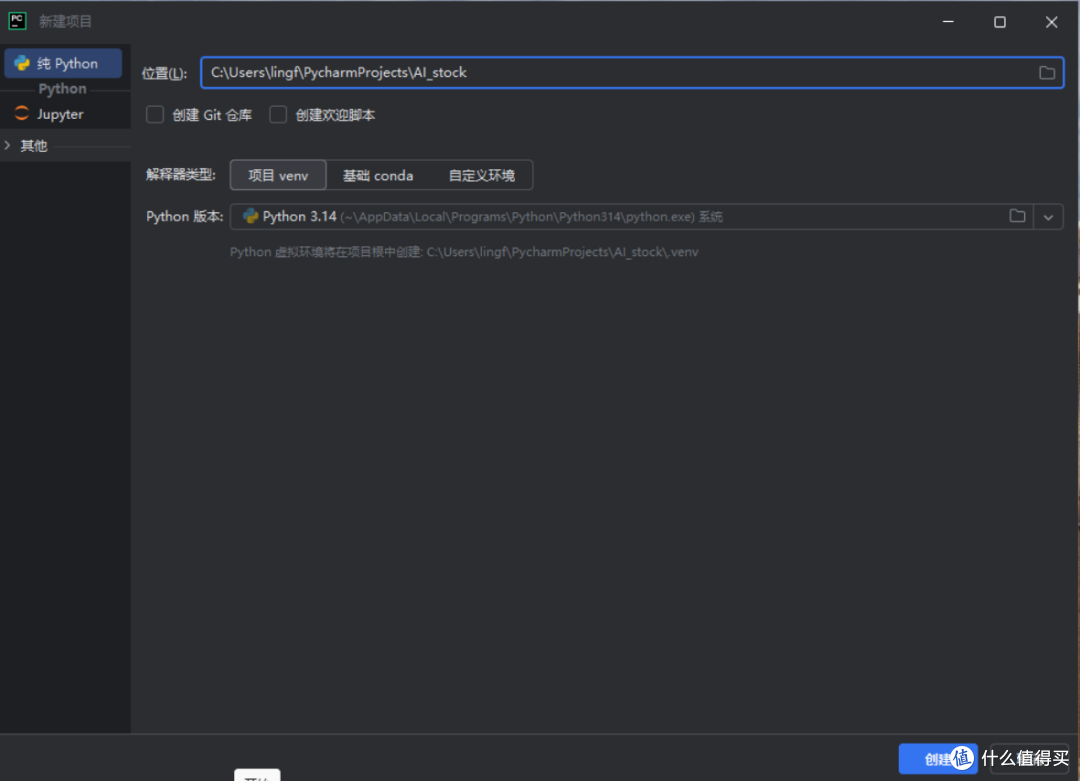The image size is (1080, 781).
Task: Tick the 创建欢迎脚本 checkbox
Action: point(278,115)
